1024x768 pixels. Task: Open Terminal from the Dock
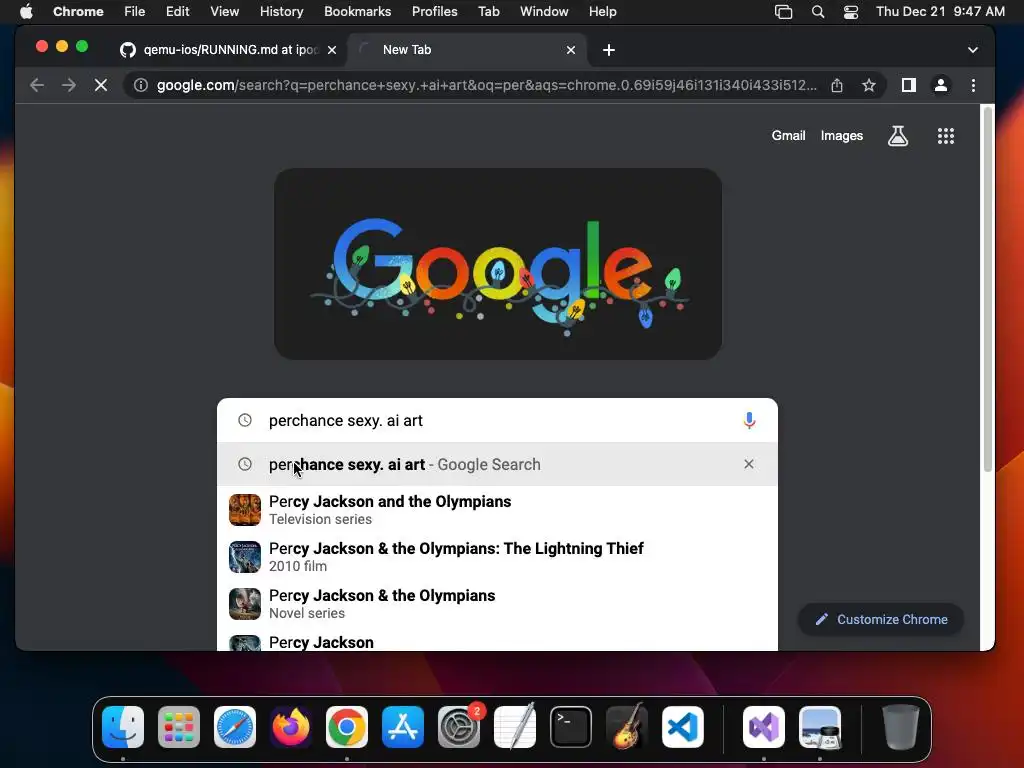(x=571, y=727)
